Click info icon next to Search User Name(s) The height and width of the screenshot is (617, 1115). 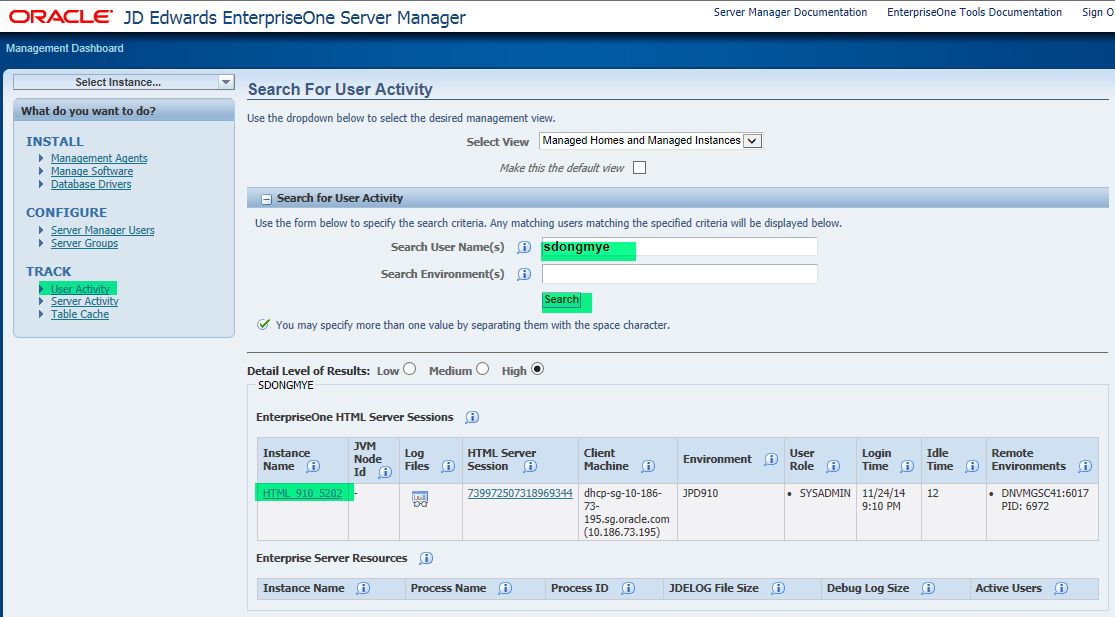coord(524,247)
